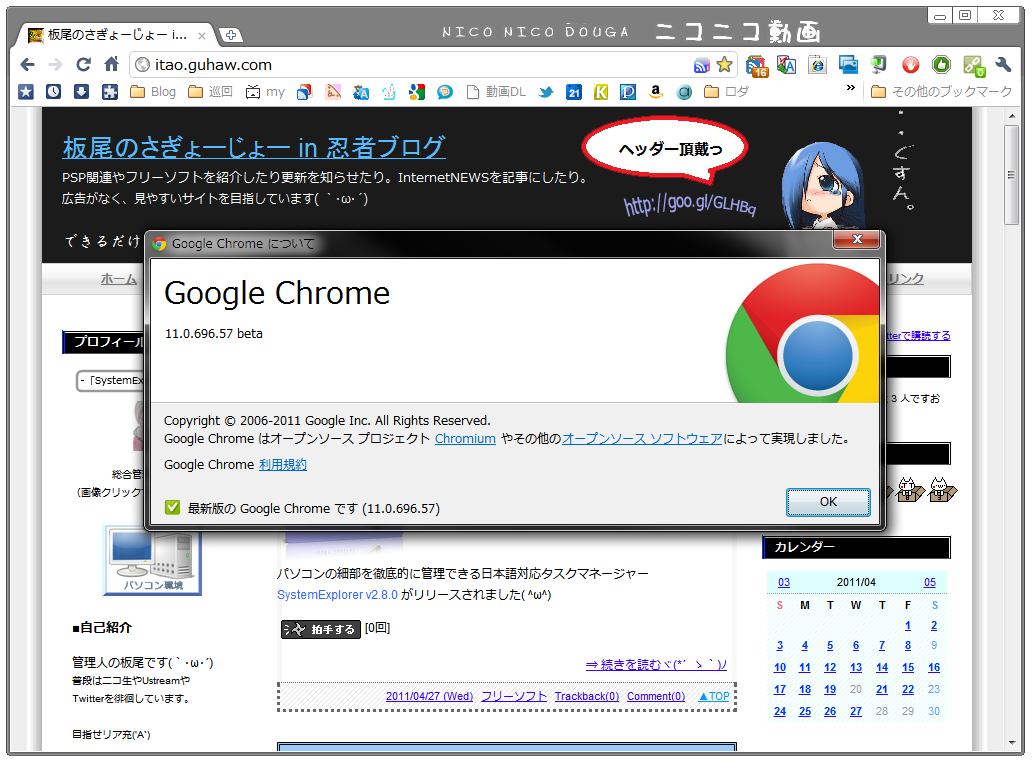Viewport: 1033px width, 764px height.
Task: Open the Comment(0) link
Action: click(656, 696)
